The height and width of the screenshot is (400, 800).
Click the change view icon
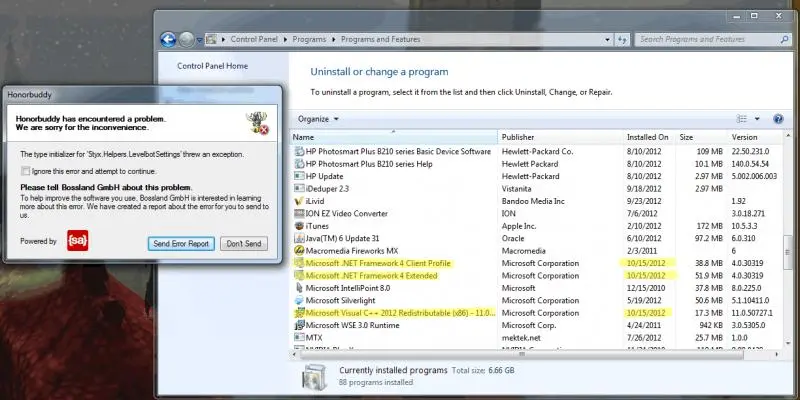741,119
